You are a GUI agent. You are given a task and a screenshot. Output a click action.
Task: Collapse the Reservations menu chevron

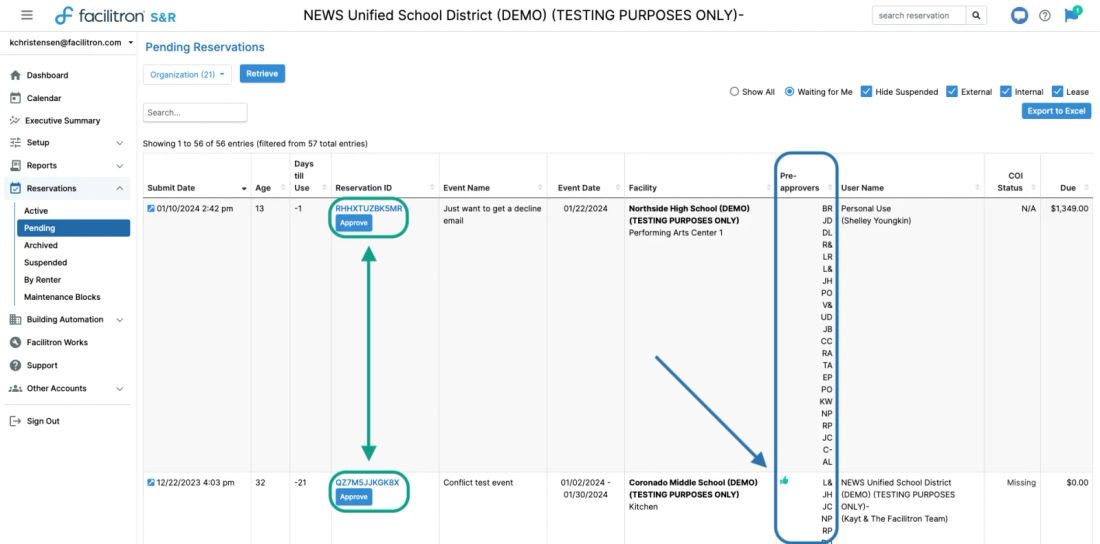pos(119,188)
